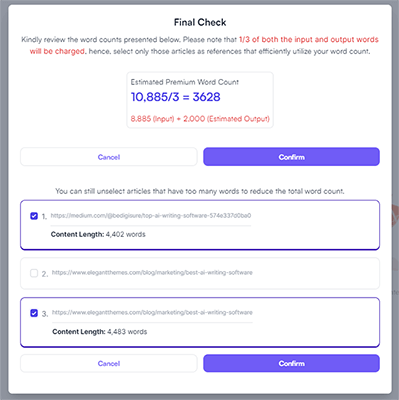The height and width of the screenshot is (400, 399).
Task: Click the top Cancel button
Action: tap(109, 157)
